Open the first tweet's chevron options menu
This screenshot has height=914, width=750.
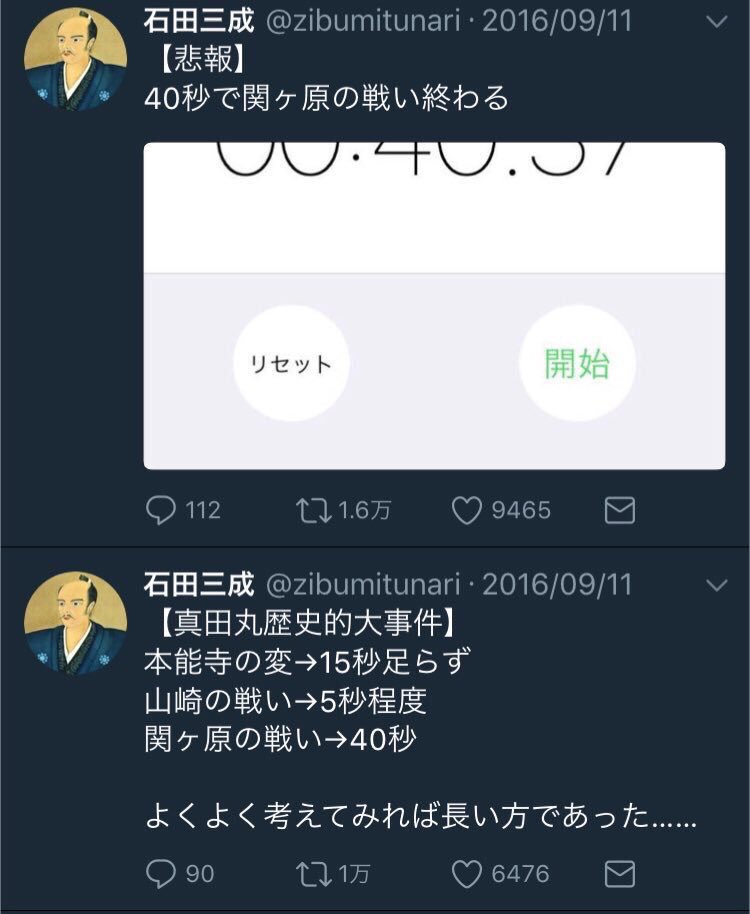[716, 22]
